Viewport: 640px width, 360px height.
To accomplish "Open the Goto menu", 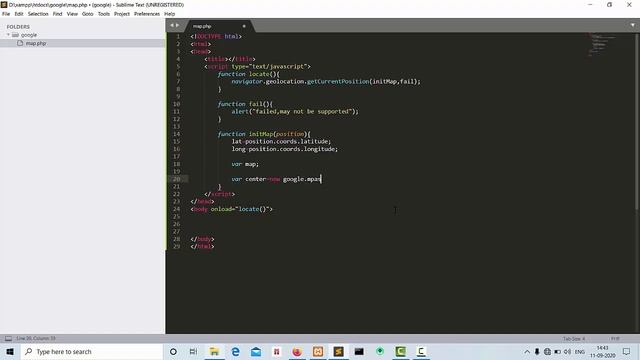I will click(x=87, y=14).
